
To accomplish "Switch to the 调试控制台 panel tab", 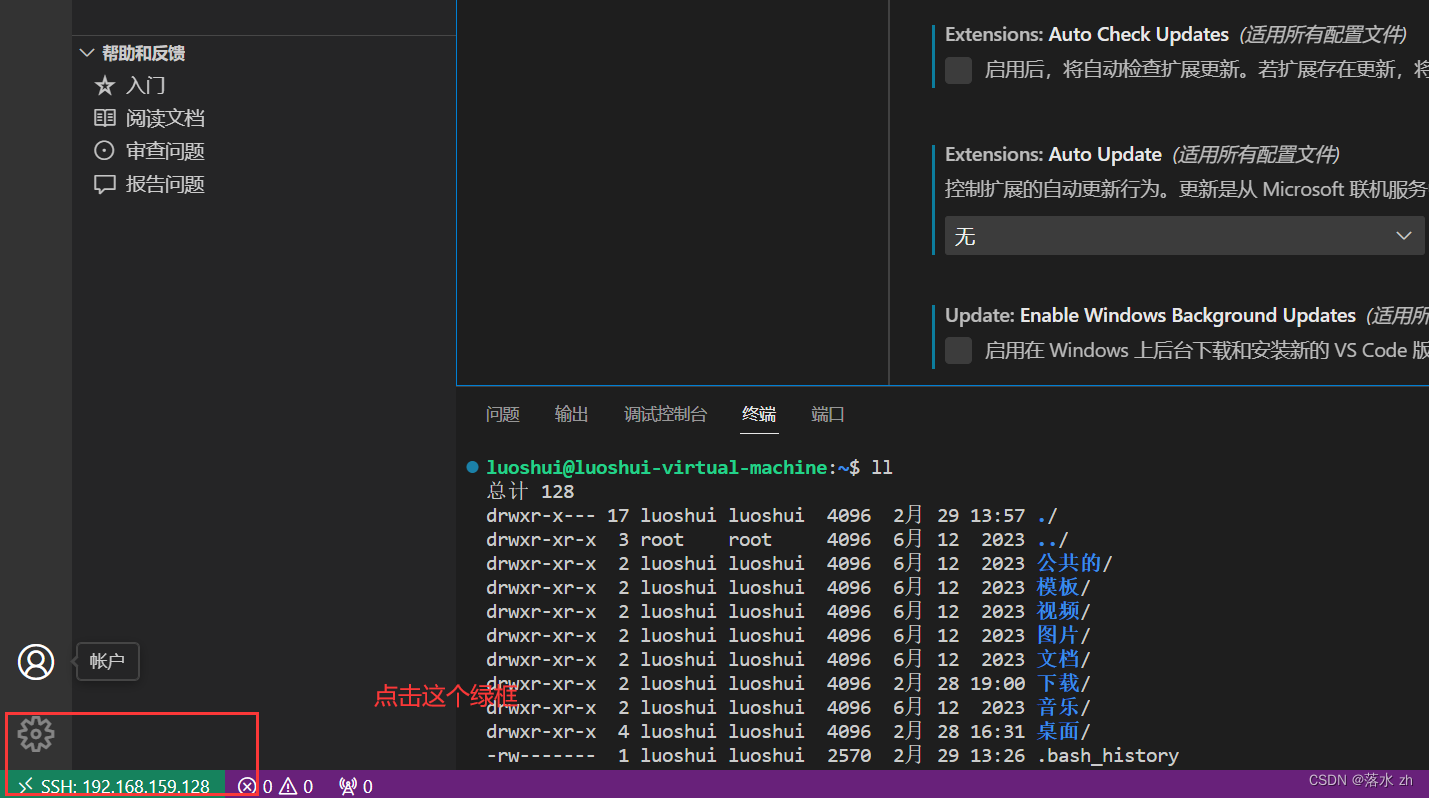I will 665,414.
